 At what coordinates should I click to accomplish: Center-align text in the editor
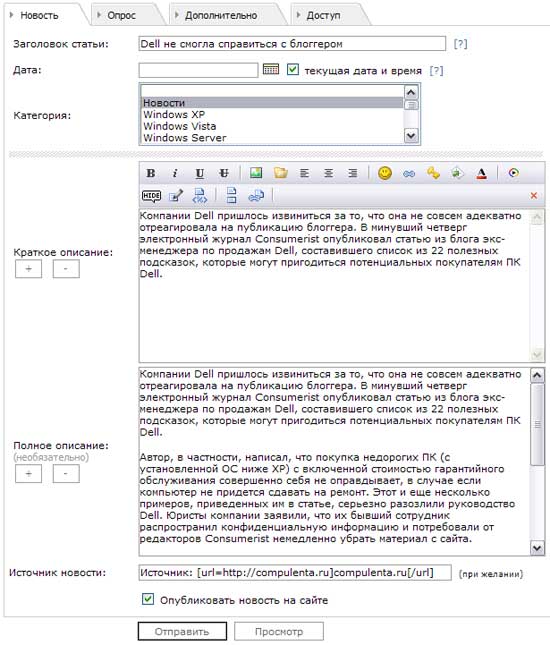[328, 173]
